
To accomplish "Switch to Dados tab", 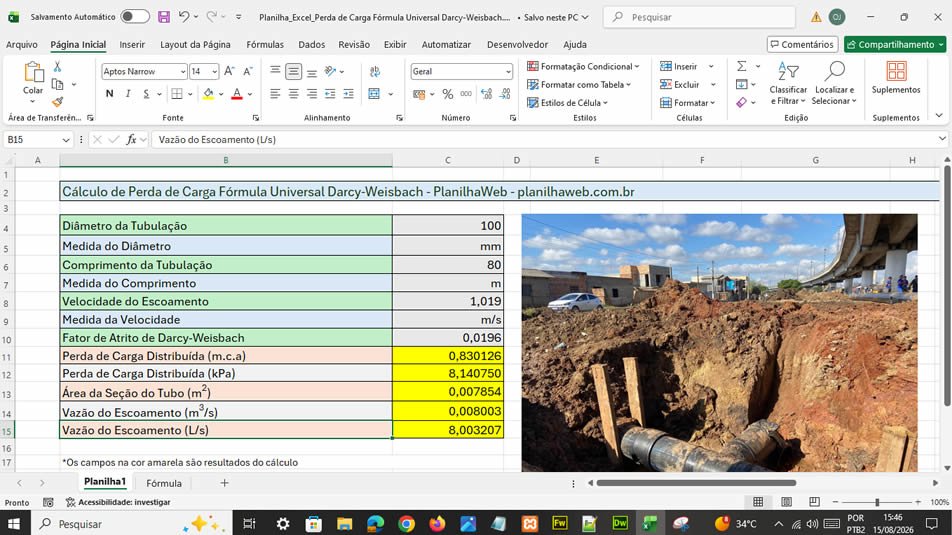I will 311,44.
